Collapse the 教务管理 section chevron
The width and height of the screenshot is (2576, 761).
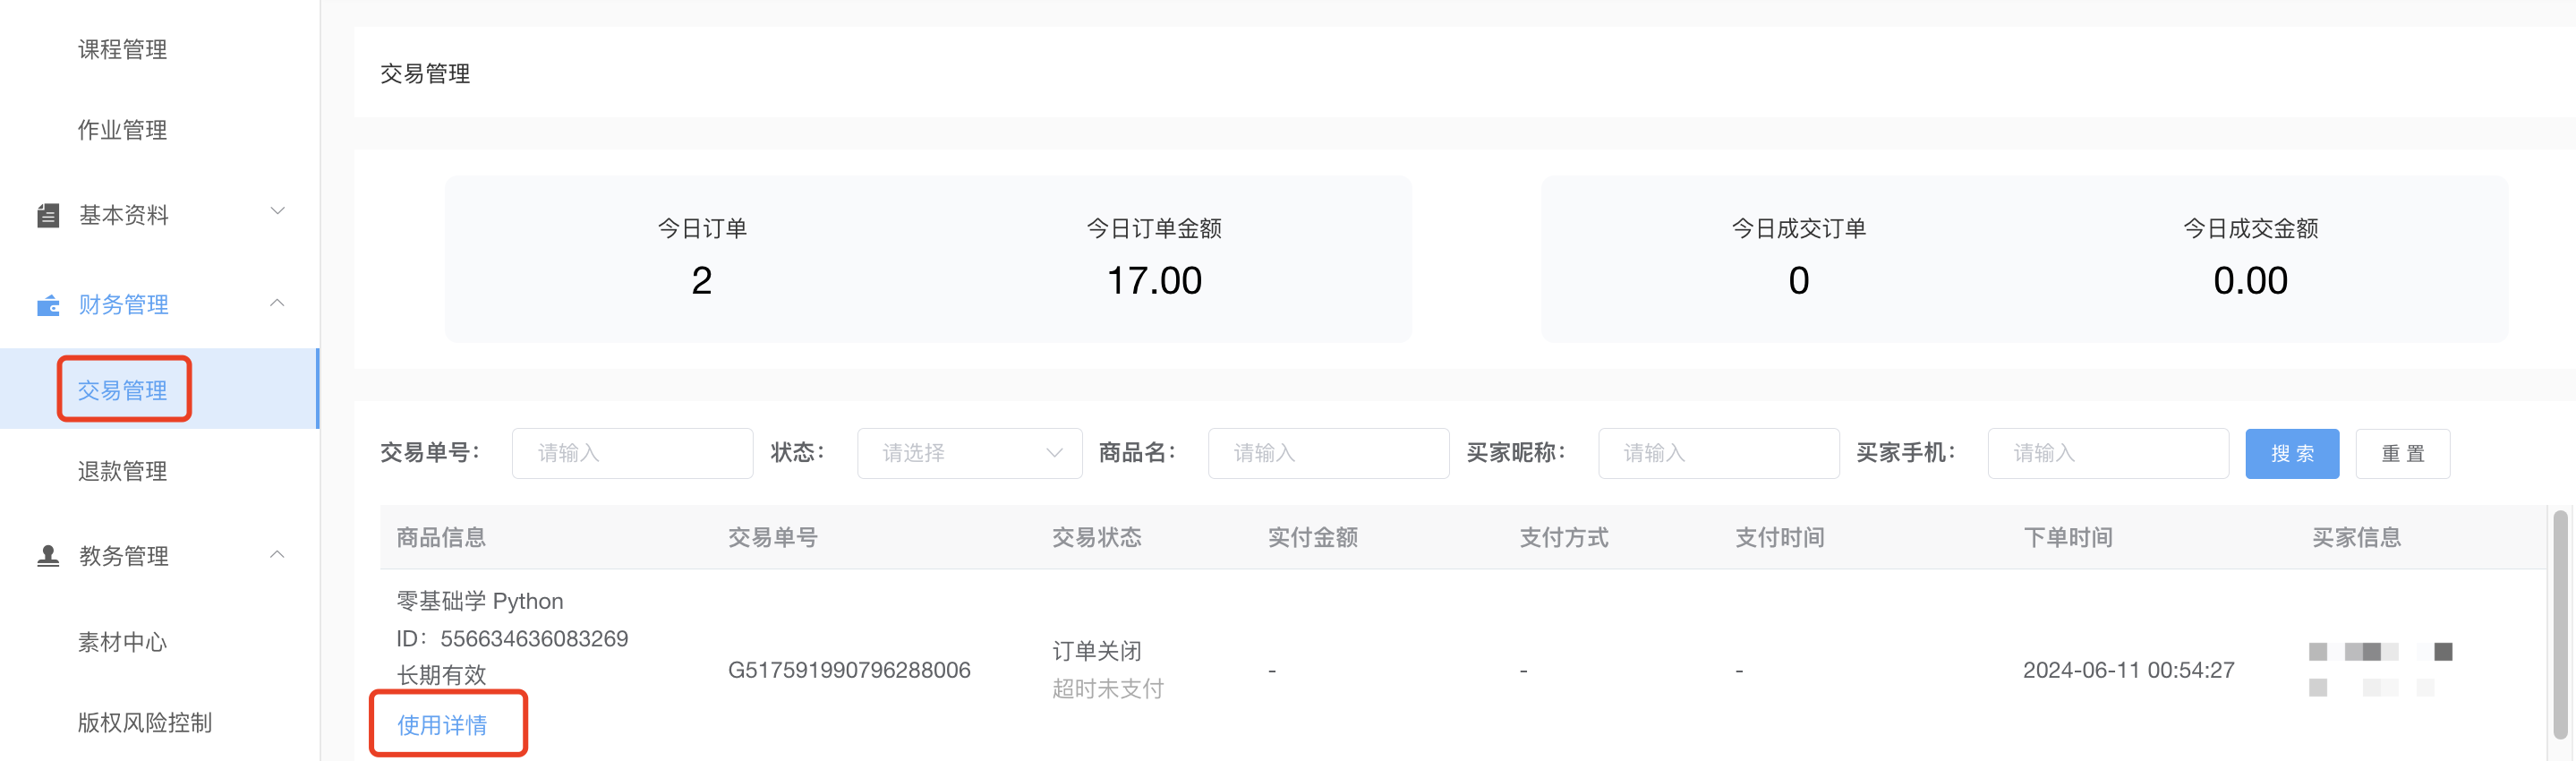278,555
